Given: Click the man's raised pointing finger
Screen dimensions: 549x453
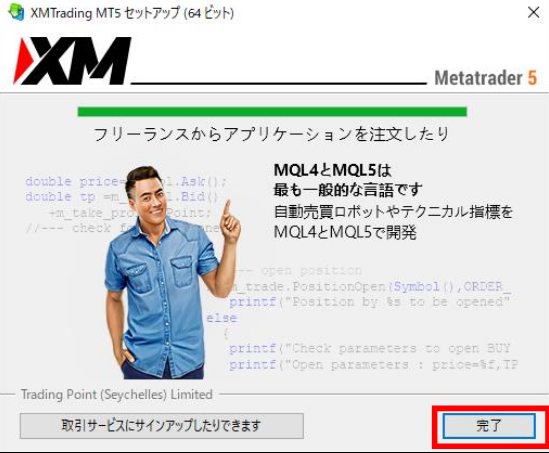Looking at the screenshot, I should tap(228, 210).
